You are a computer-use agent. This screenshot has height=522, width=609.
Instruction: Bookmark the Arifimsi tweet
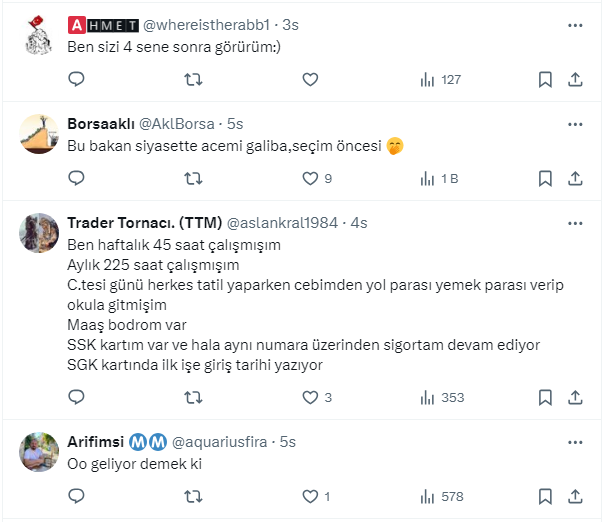tap(545, 496)
